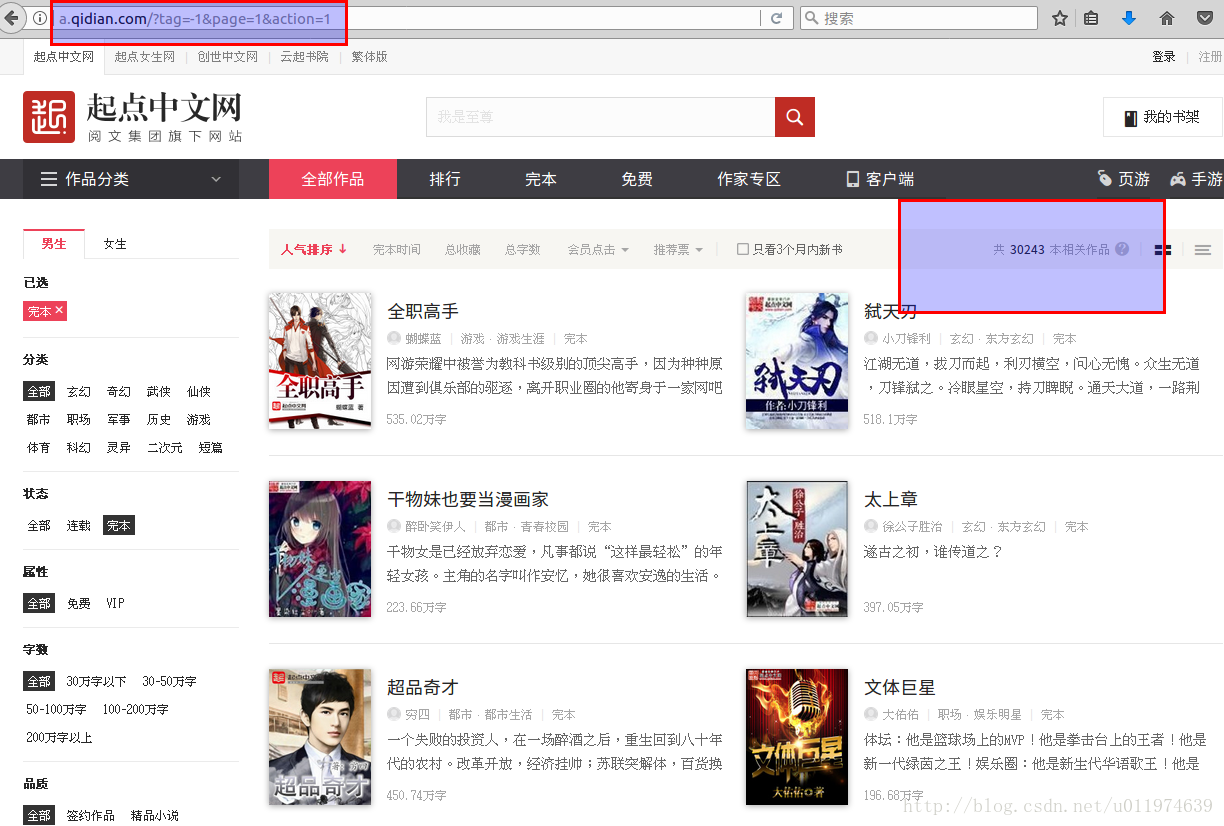Viewport: 1224px width, 826px height.
Task: Expand the 推荐票 sort dropdown
Action: 678,250
